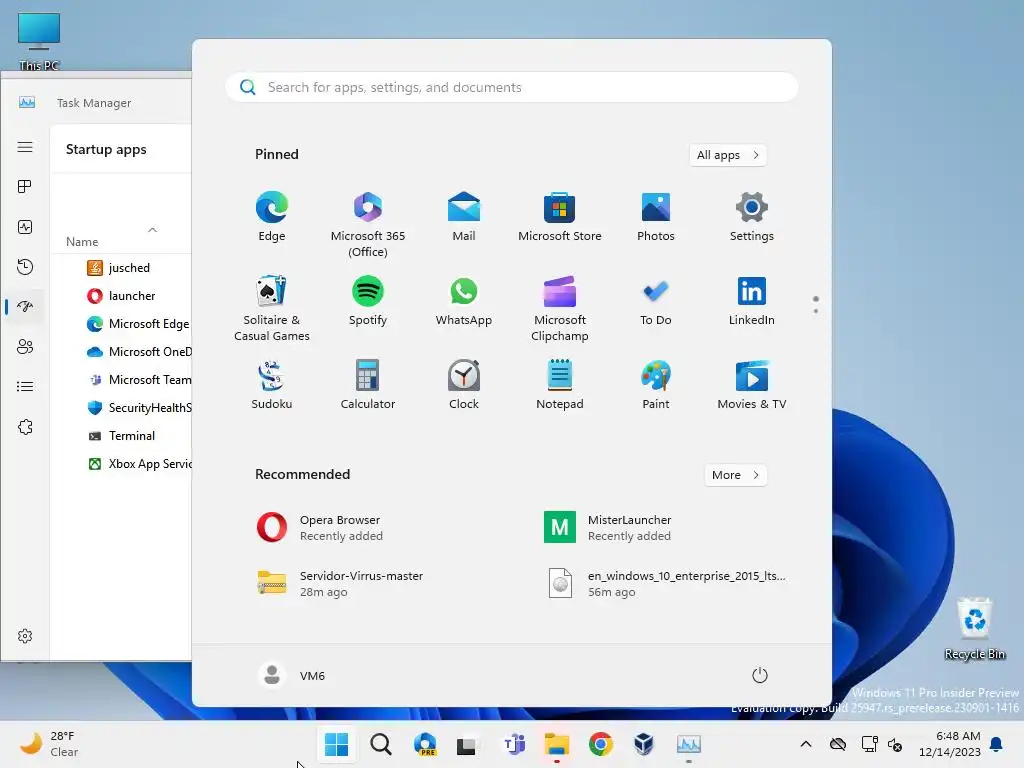Open Edge from pinned apps

click(272, 217)
